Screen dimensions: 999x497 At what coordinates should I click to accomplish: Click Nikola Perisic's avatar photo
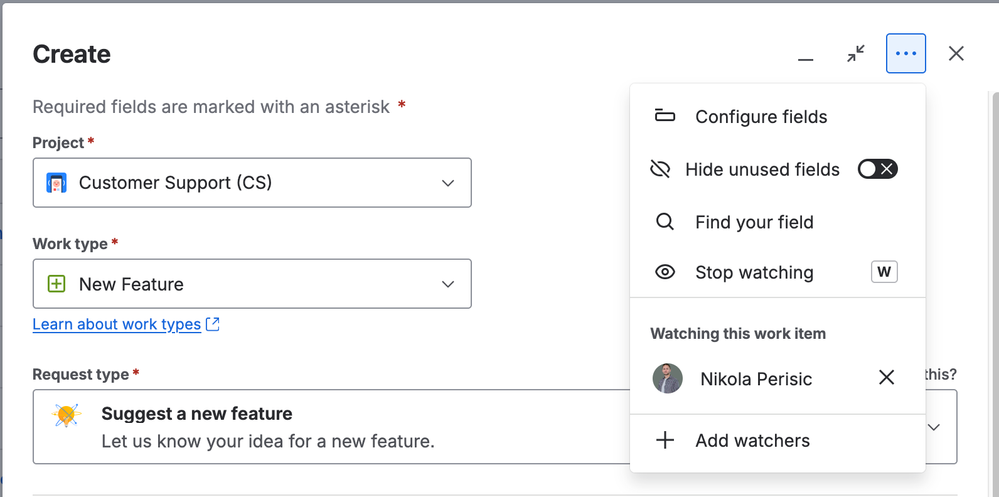[667, 378]
